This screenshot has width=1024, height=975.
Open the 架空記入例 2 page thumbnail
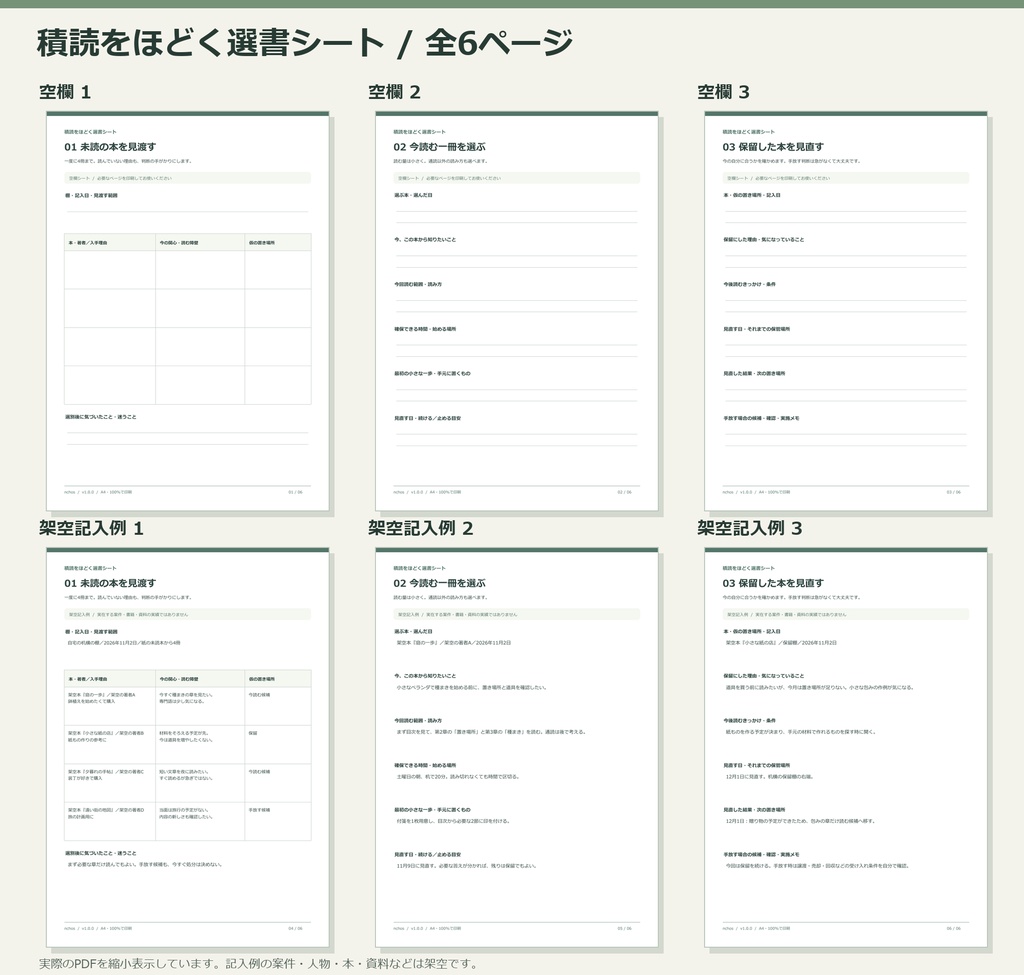coord(517,747)
